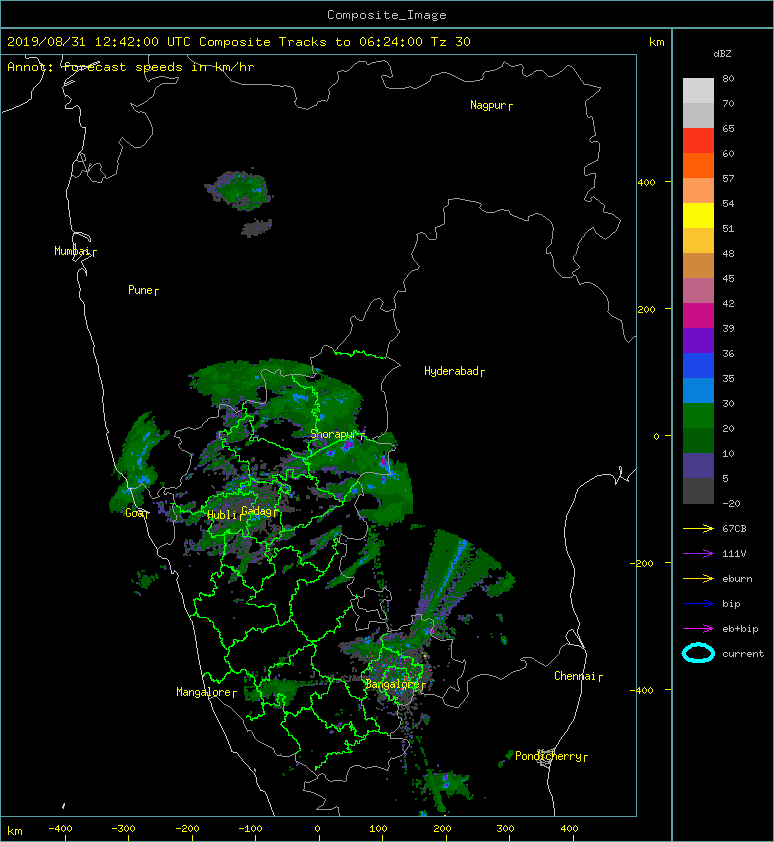Viewport: 774px width, 842px height.
Task: Click the radar echo just west of Pondicherry
Action: tap(507, 757)
